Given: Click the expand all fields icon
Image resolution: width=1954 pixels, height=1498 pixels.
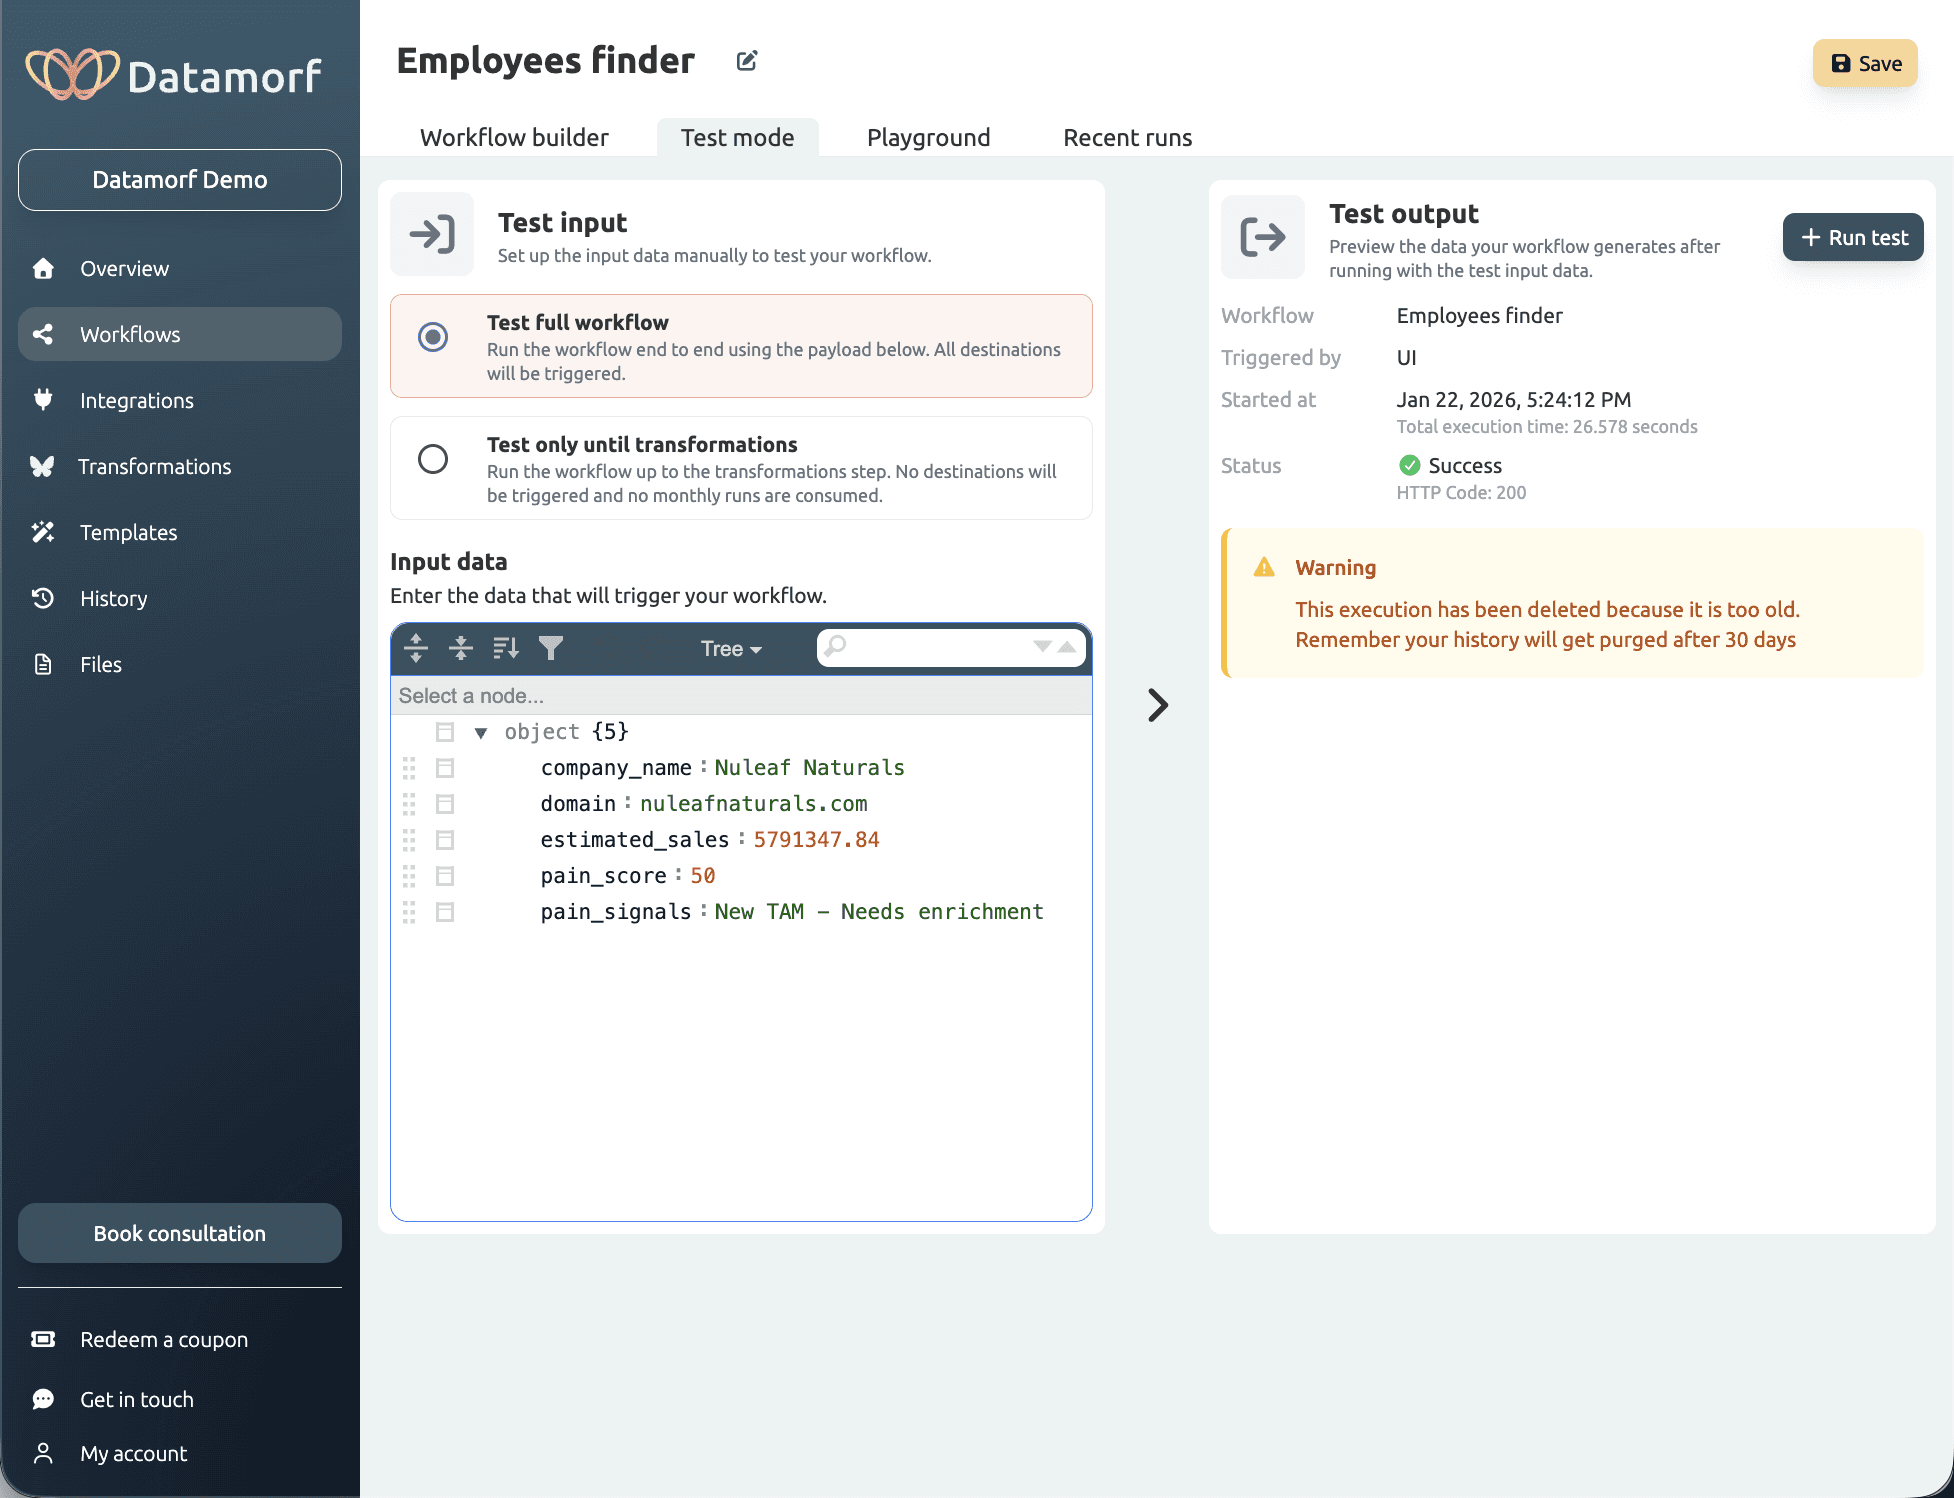Looking at the screenshot, I should [x=416, y=648].
